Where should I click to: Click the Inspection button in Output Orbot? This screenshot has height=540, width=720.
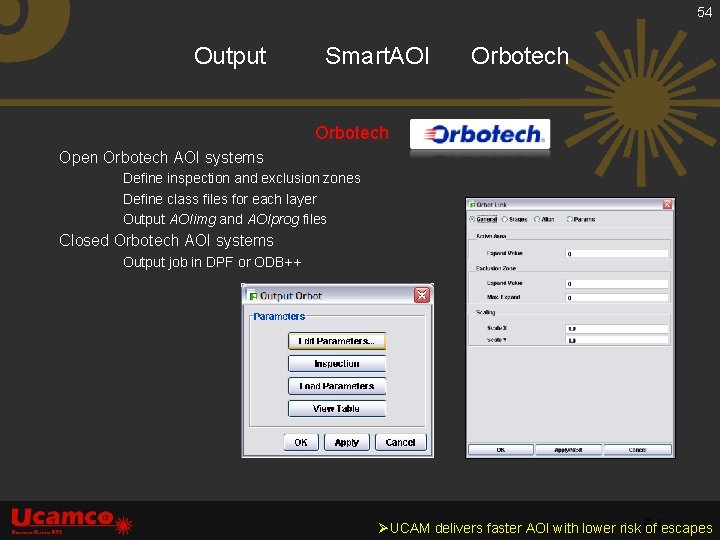point(337,364)
